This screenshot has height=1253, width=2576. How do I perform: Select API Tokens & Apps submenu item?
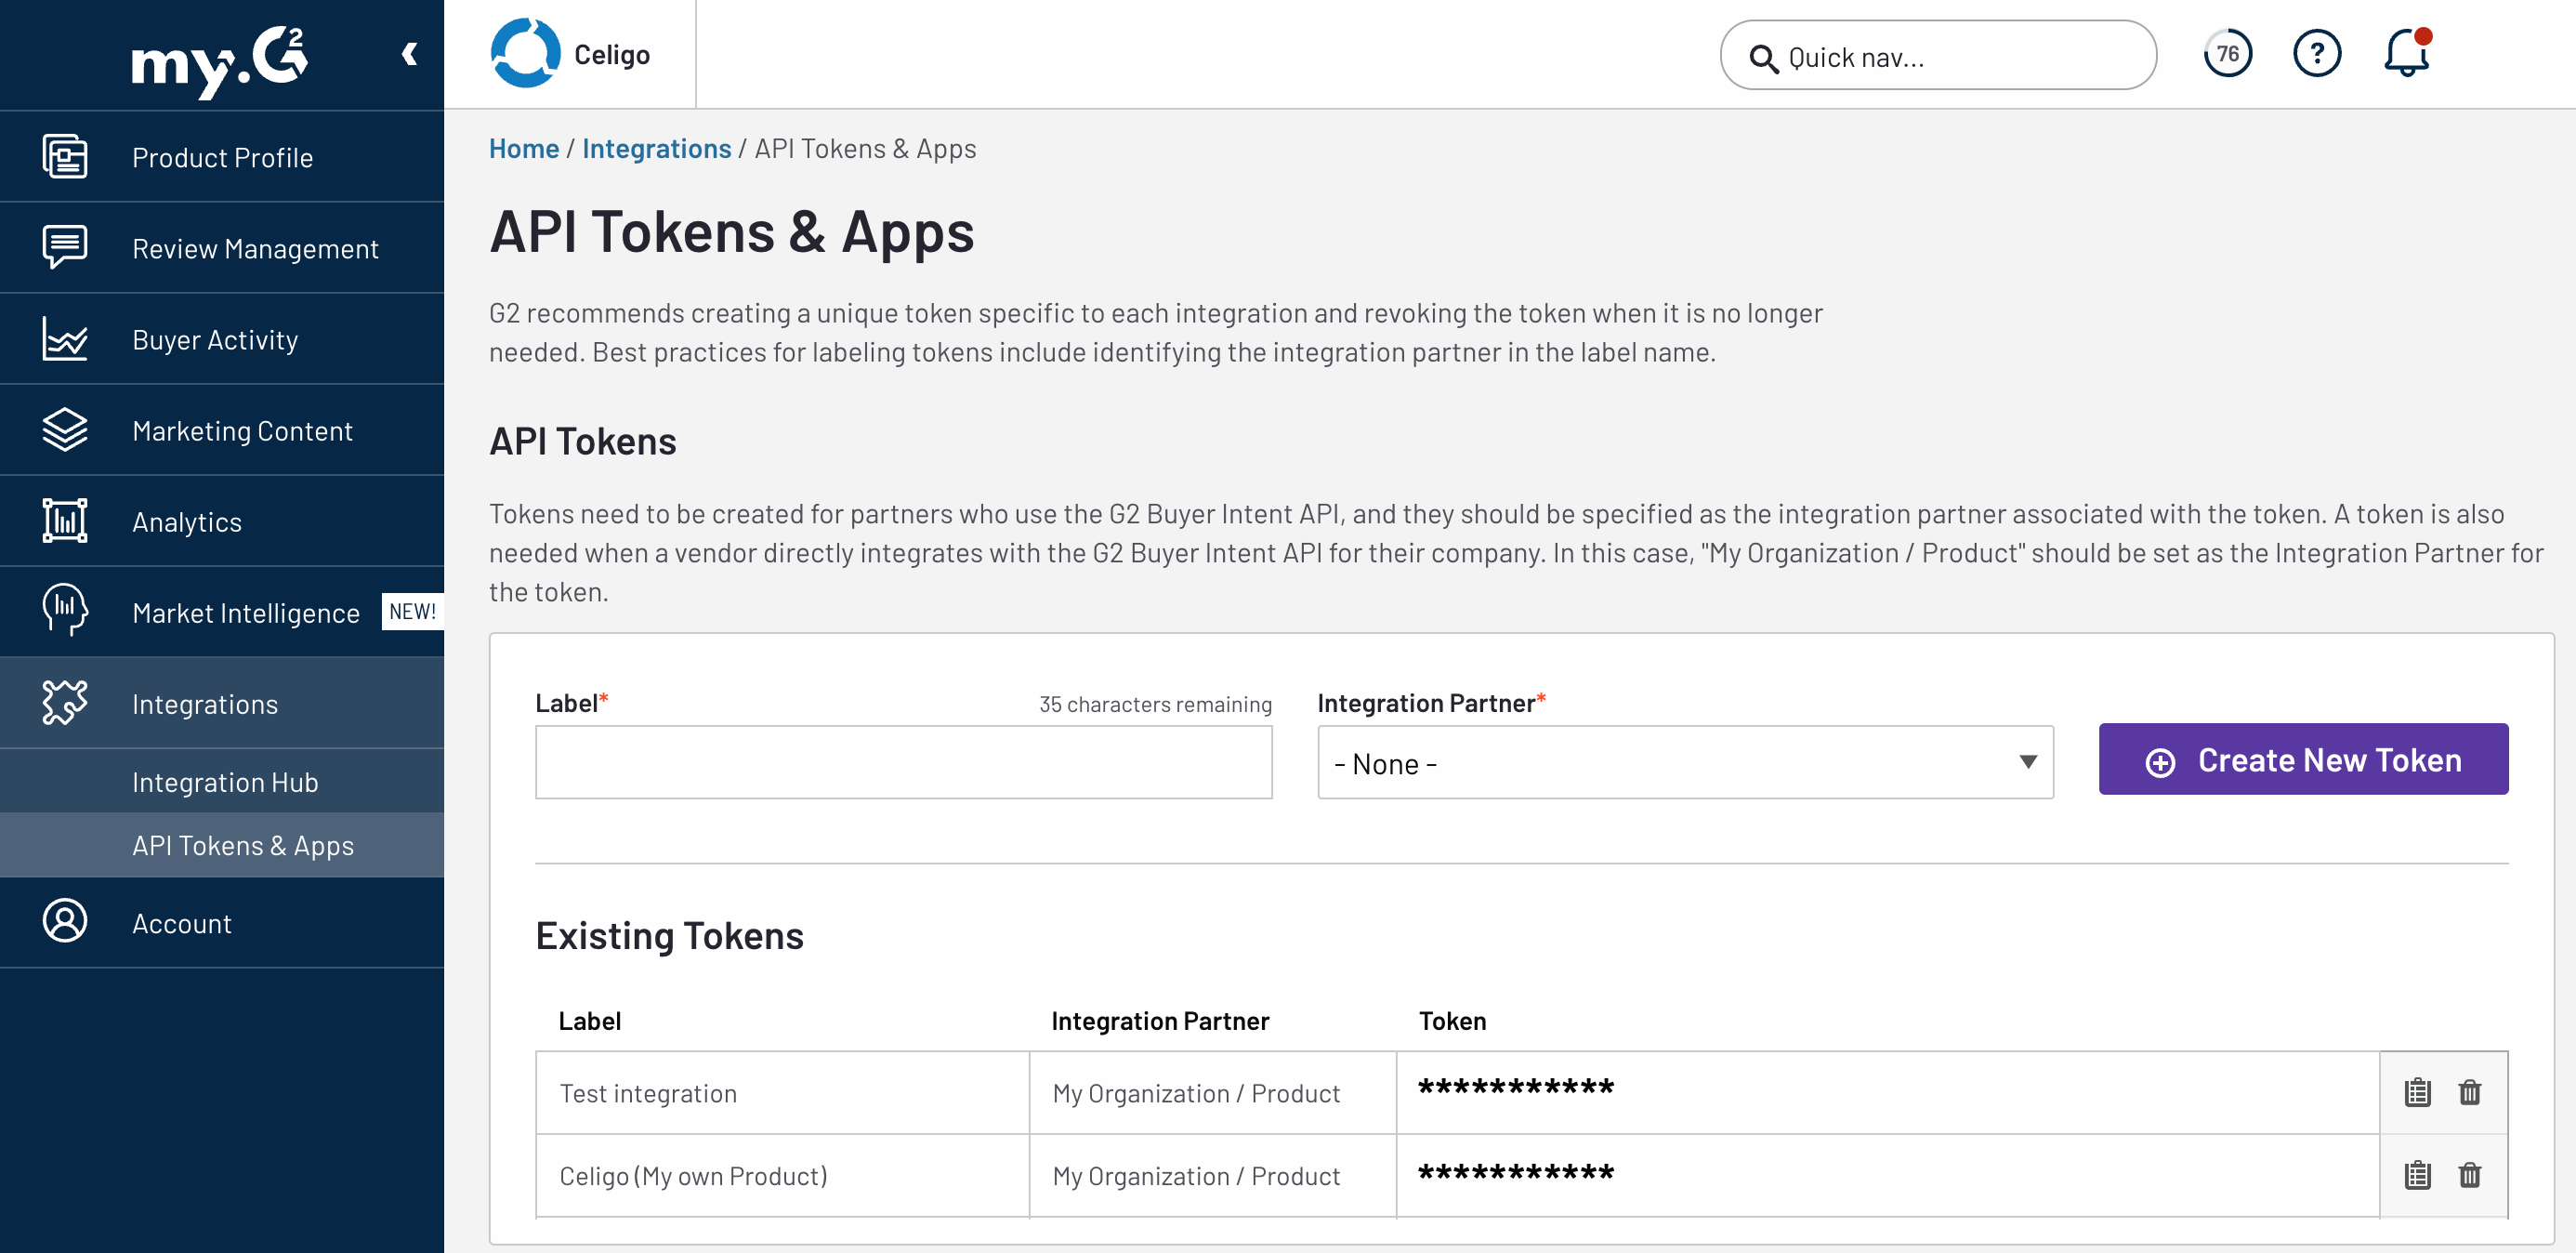click(x=222, y=845)
